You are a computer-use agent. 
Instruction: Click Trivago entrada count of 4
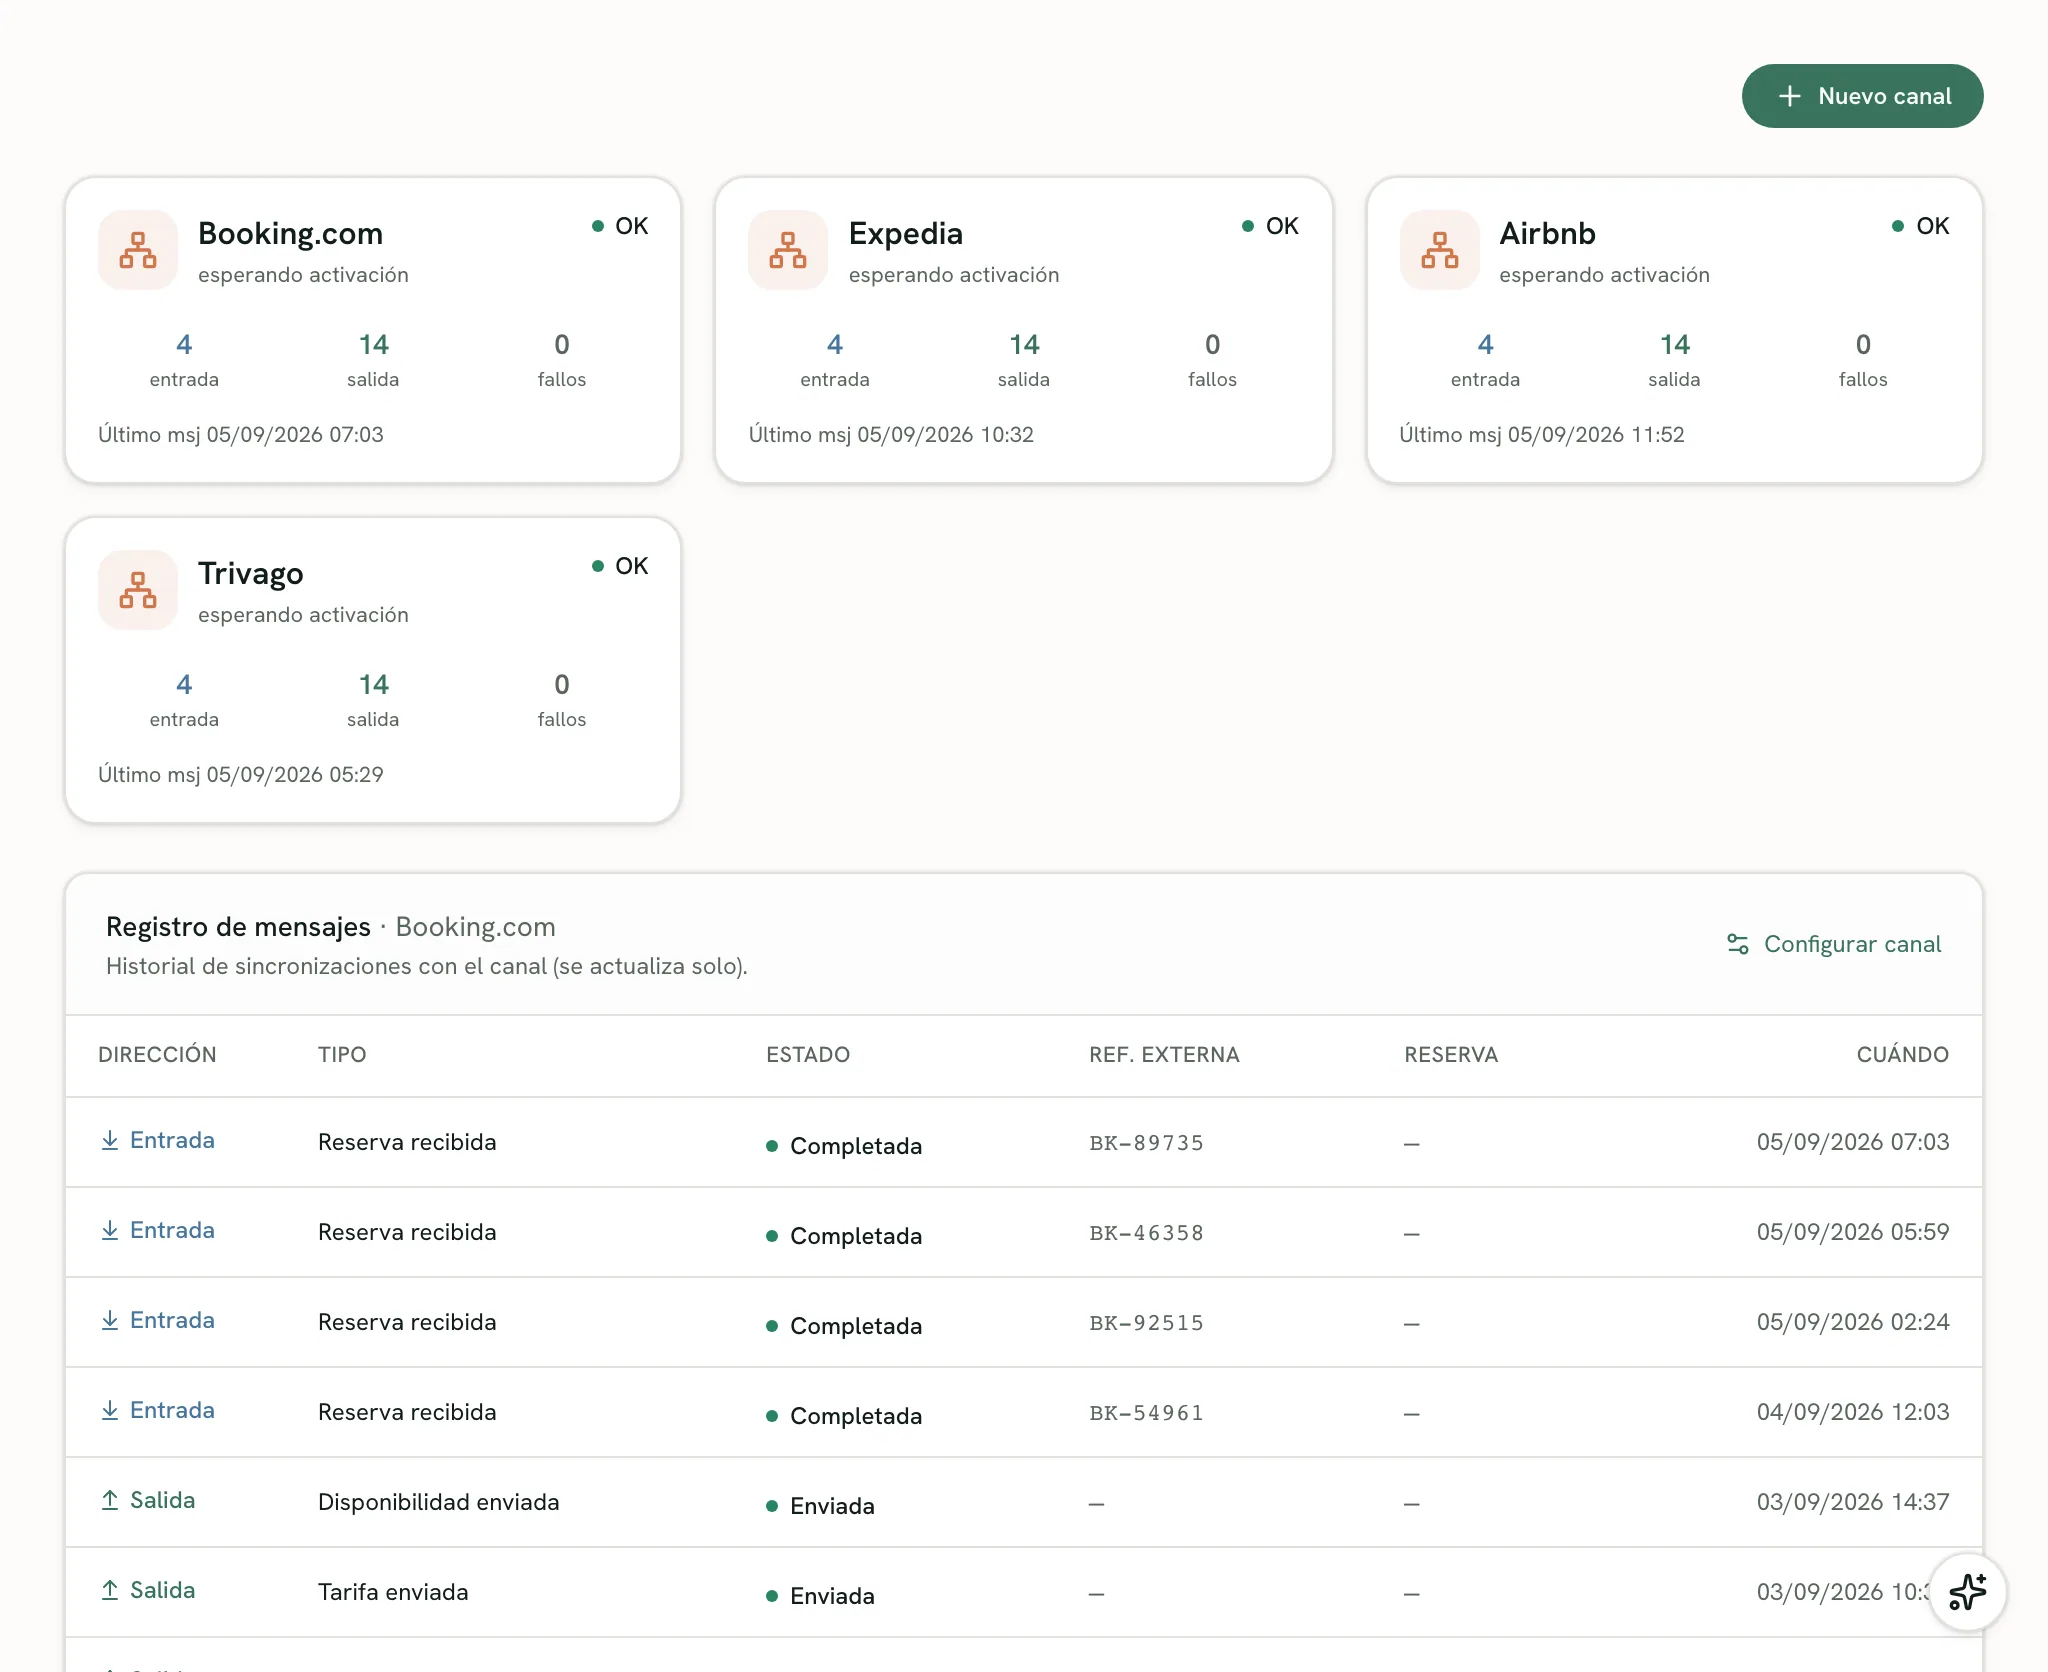[x=184, y=685]
